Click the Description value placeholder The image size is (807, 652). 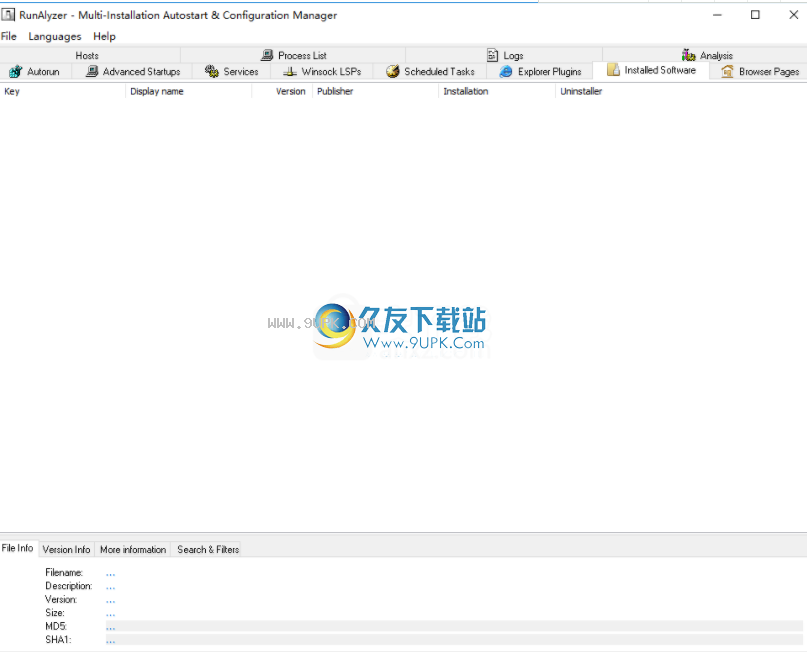tap(111, 586)
